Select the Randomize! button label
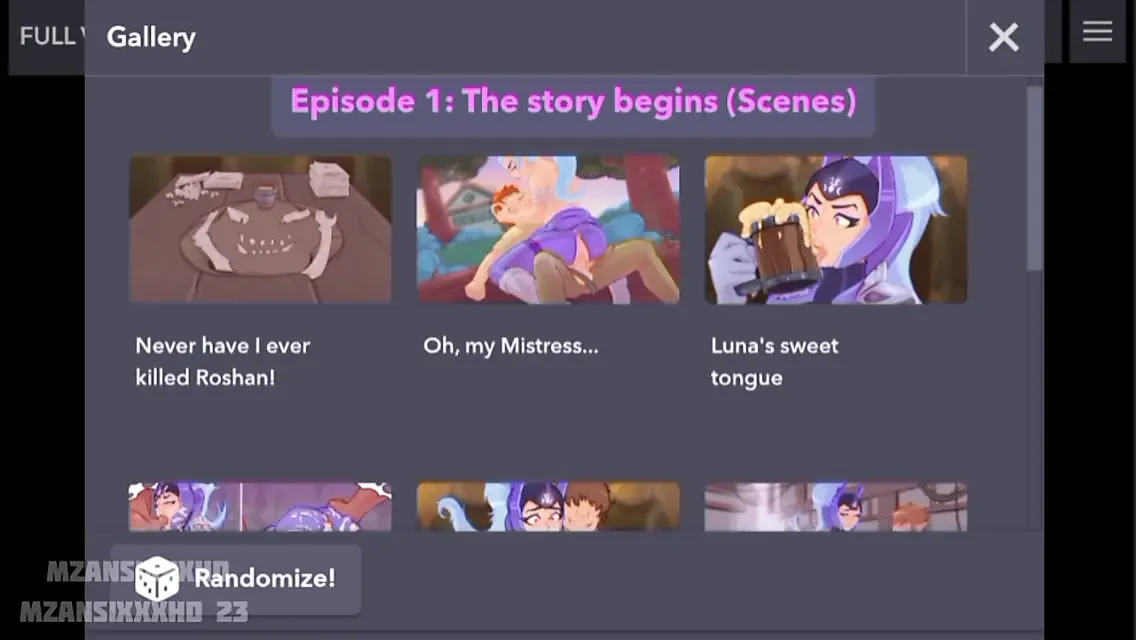The image size is (1136, 640). point(264,578)
